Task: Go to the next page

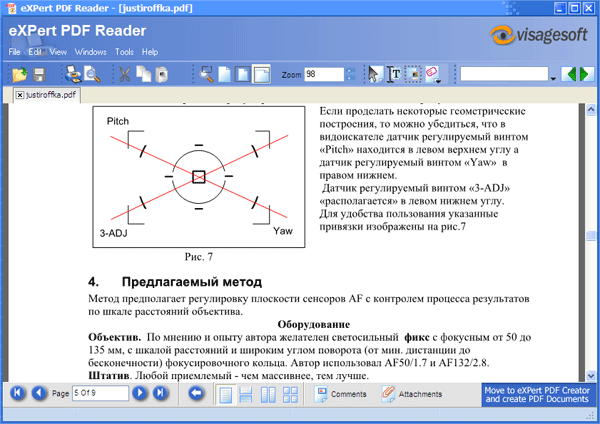Action: coord(140,393)
